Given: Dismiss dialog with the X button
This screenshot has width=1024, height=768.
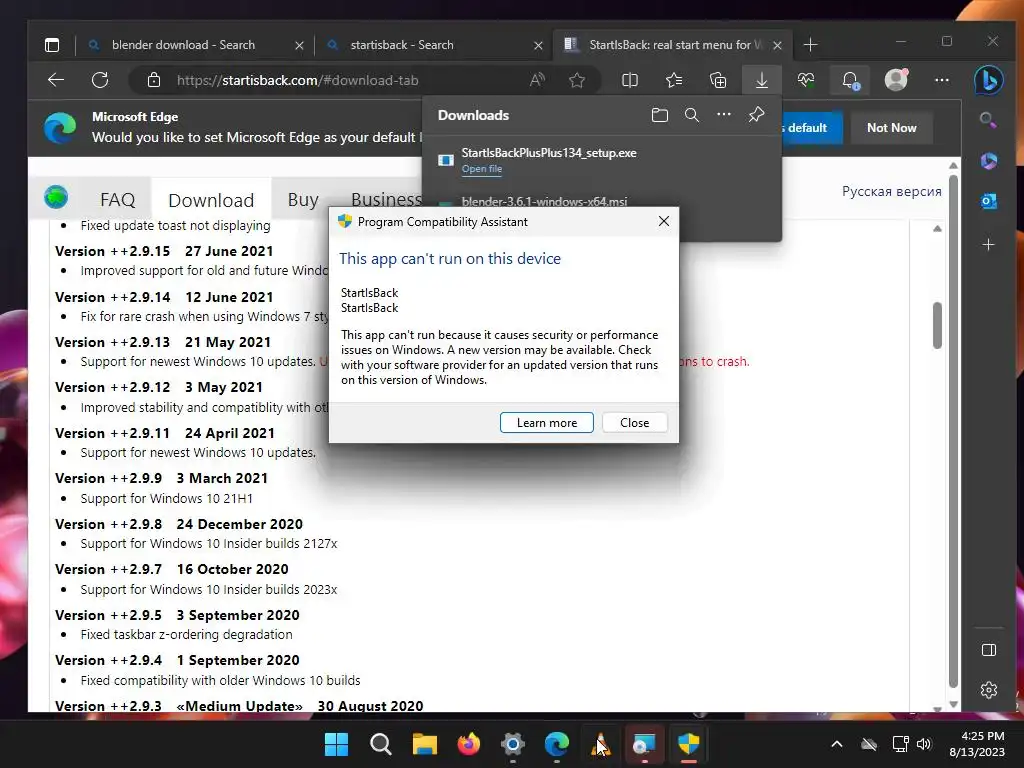Looking at the screenshot, I should pos(664,221).
